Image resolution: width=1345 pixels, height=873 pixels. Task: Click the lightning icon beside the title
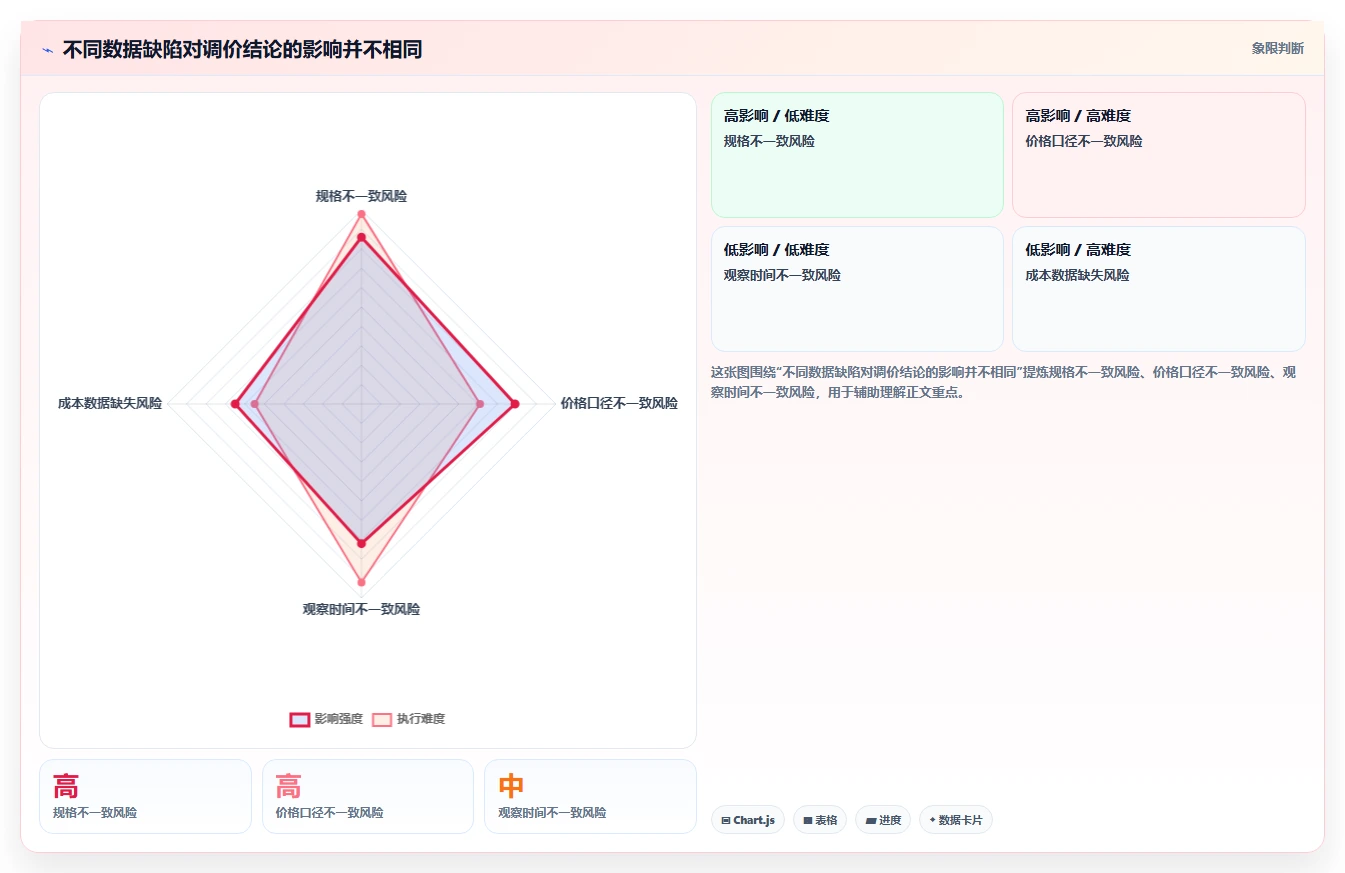click(47, 49)
